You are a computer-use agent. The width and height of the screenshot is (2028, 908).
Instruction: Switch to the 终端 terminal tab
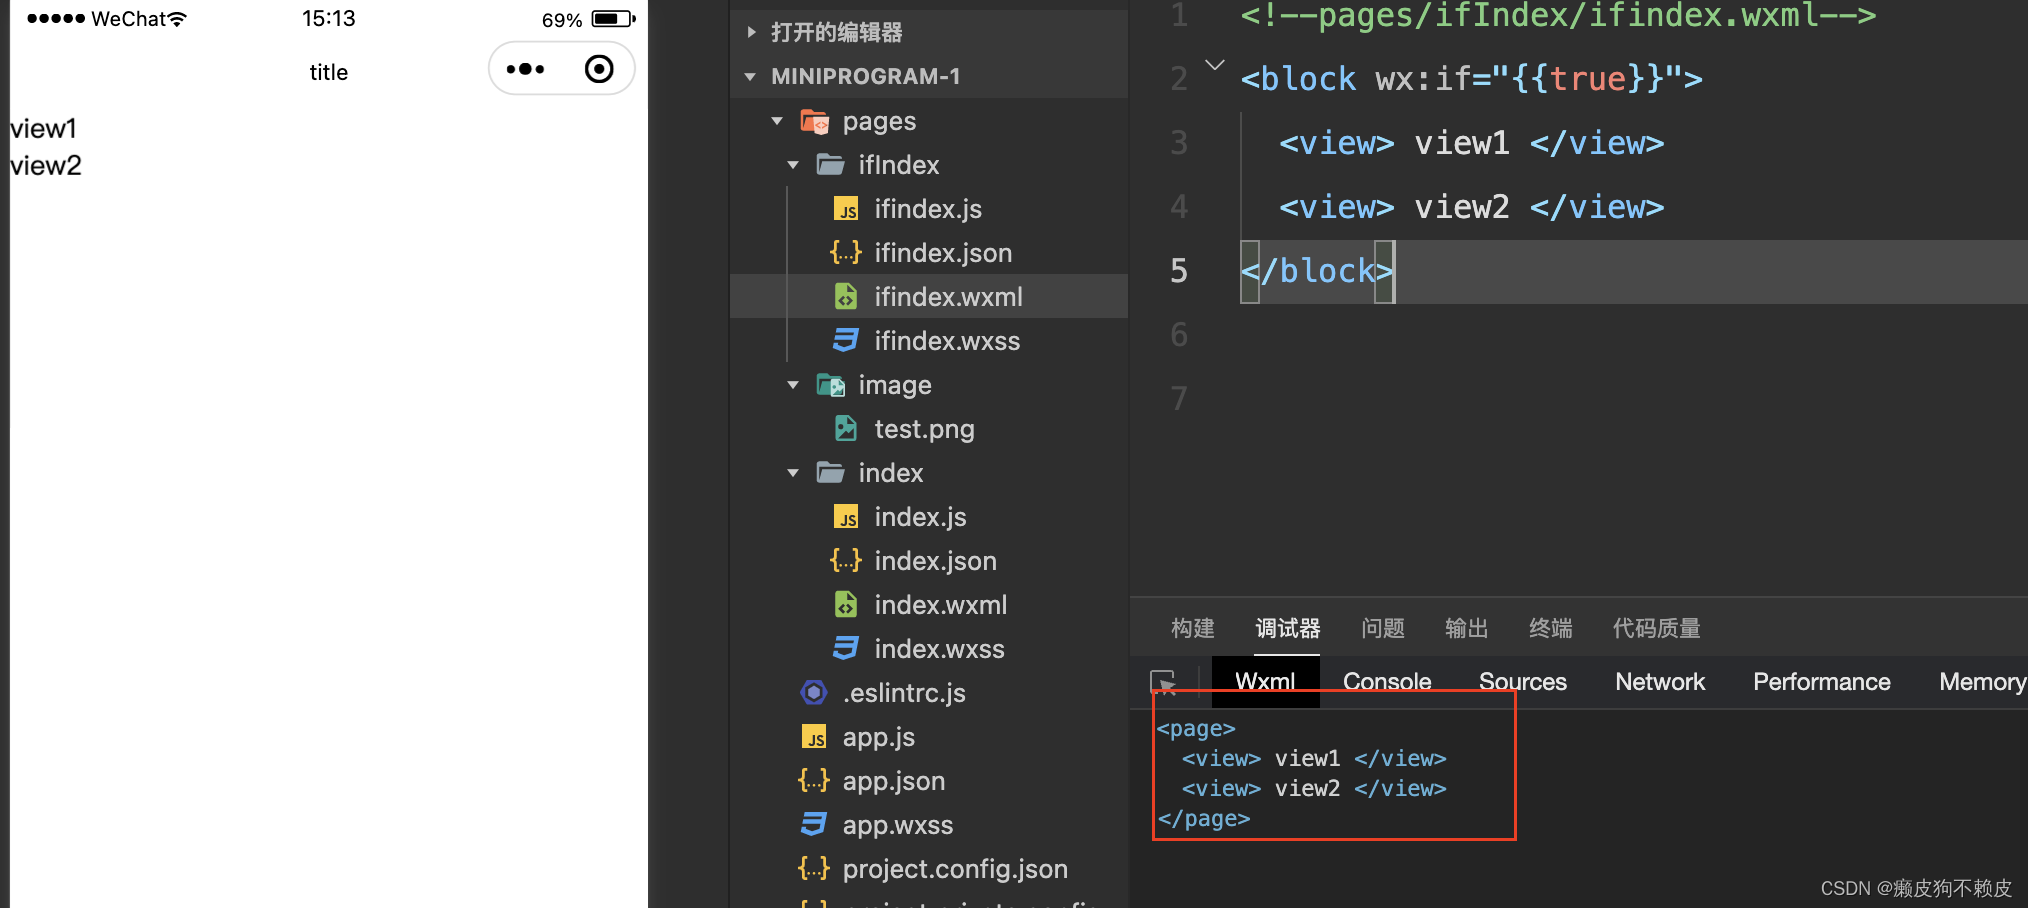click(x=1550, y=628)
